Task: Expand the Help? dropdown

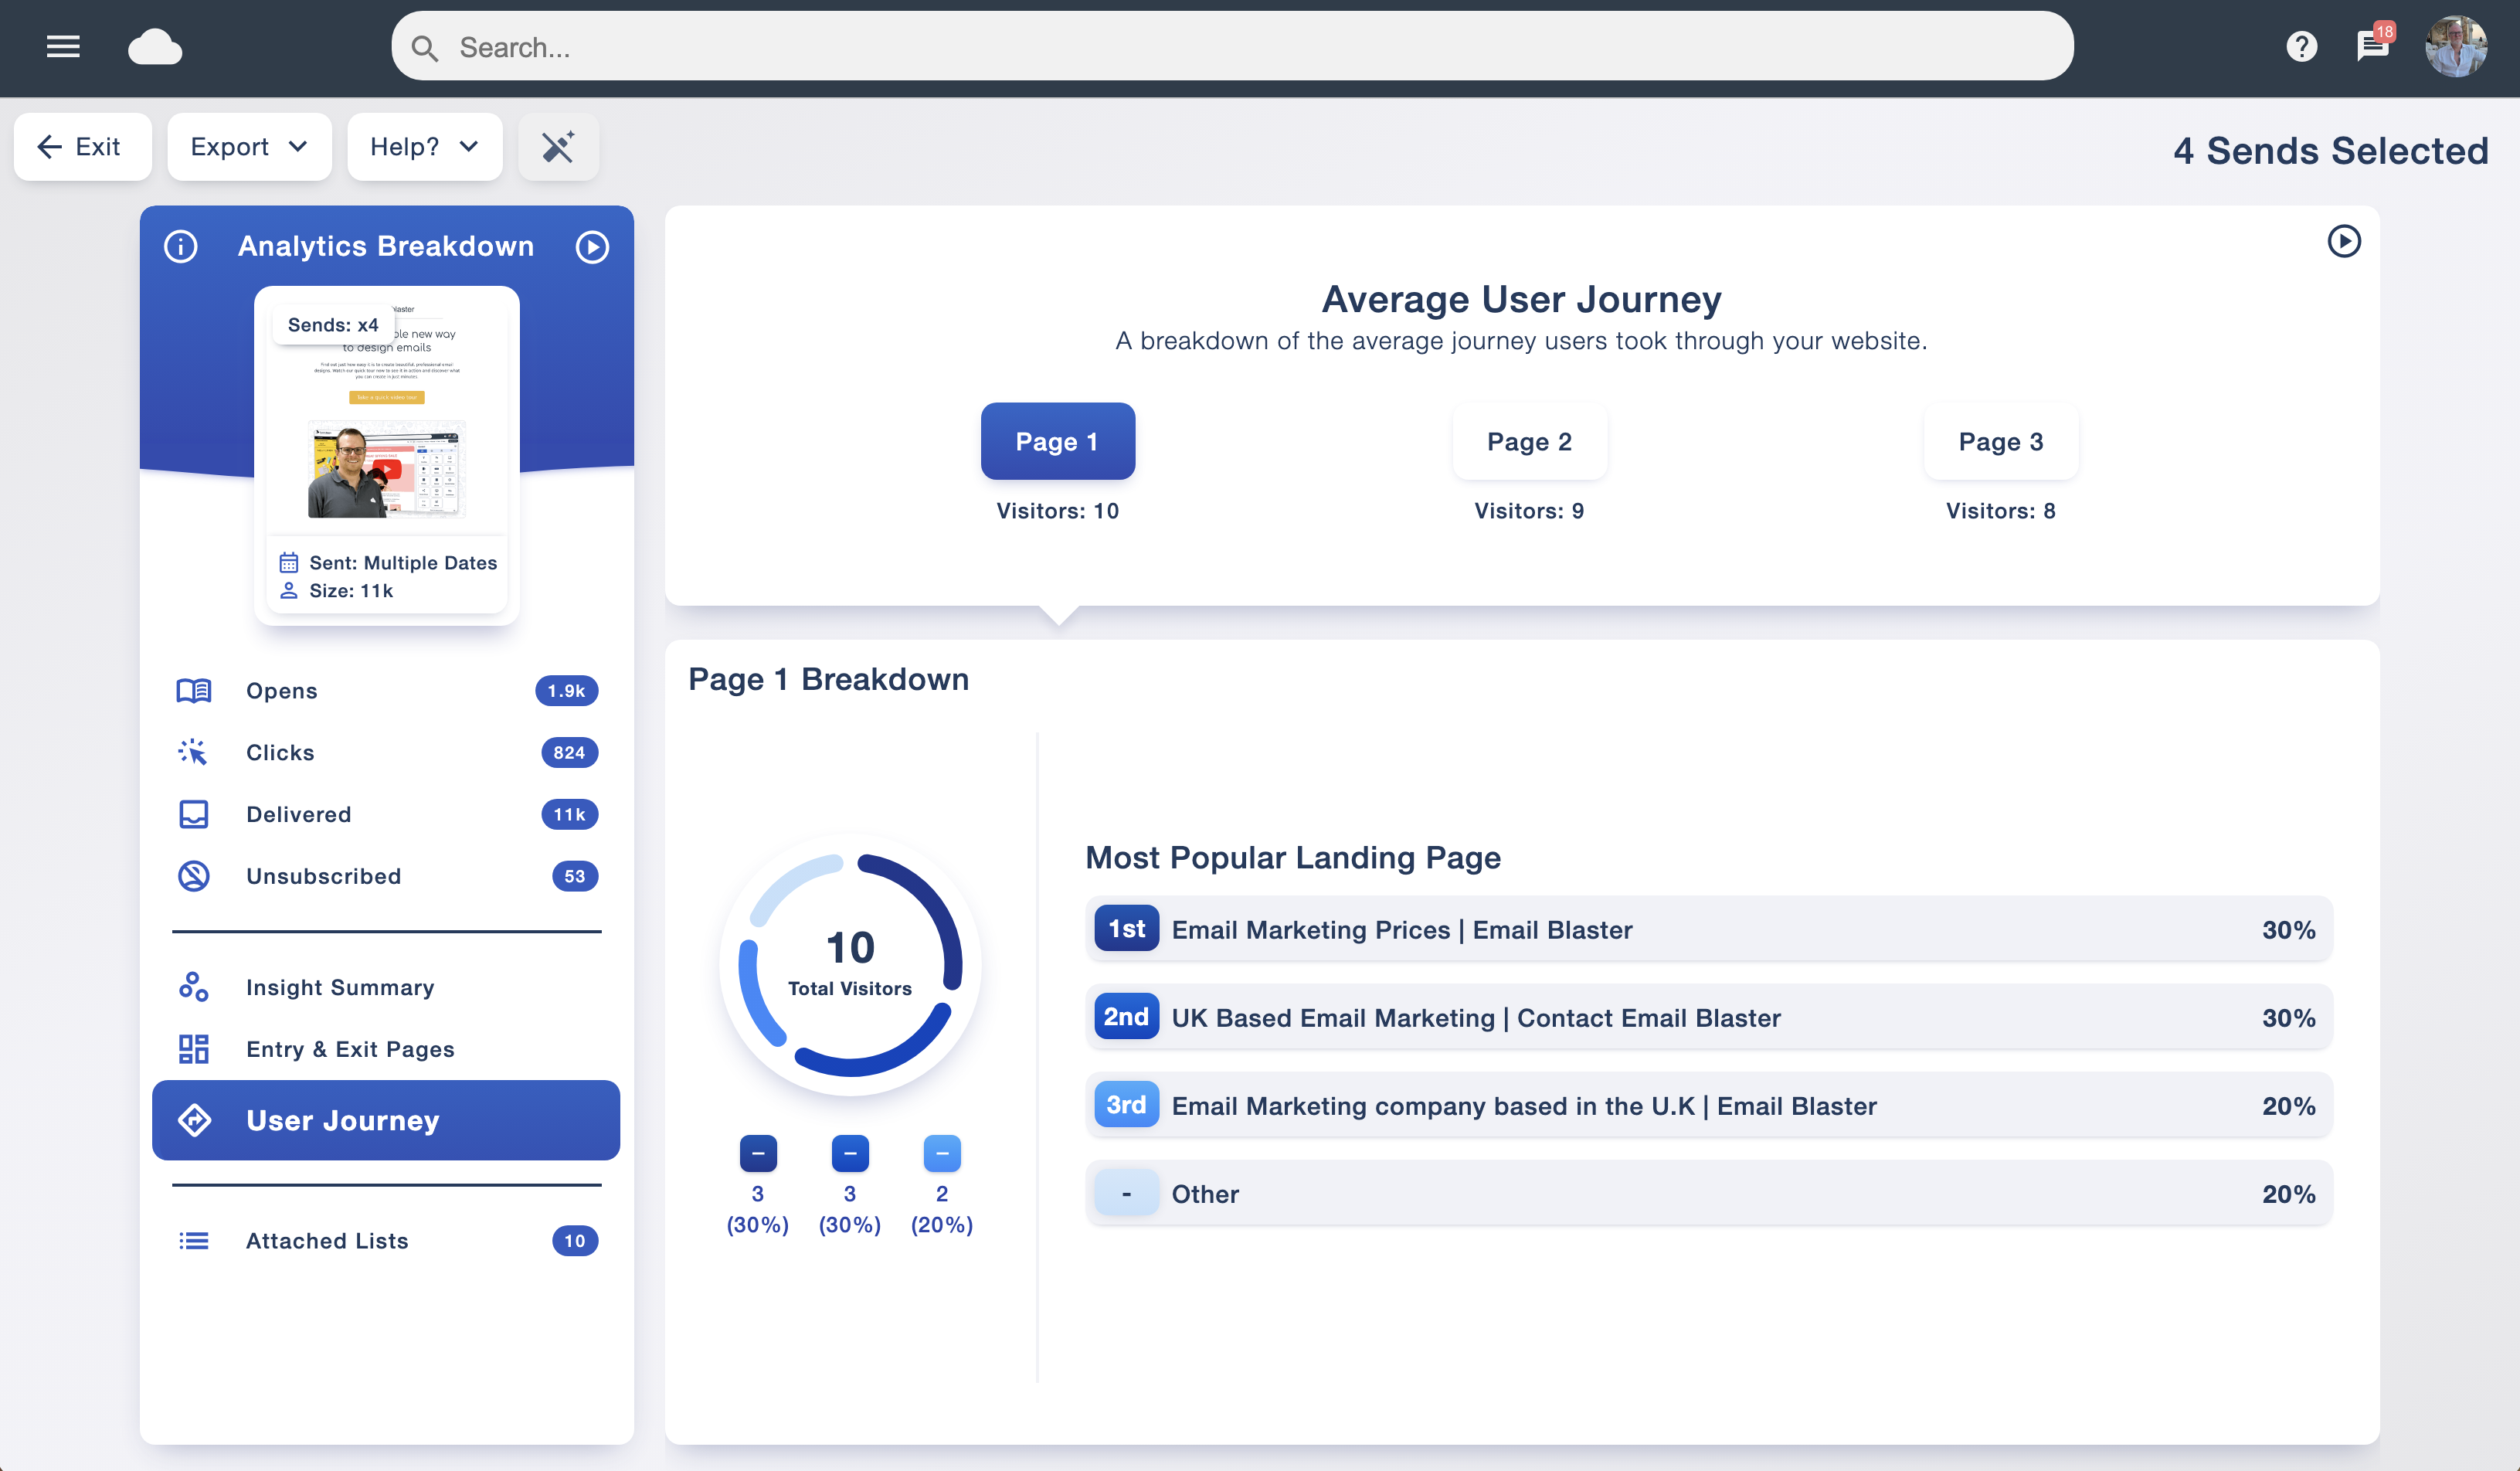Action: tap(424, 147)
